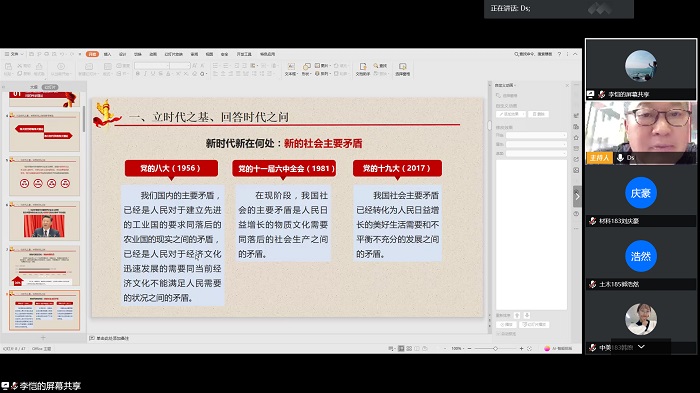The width and height of the screenshot is (700, 393).
Task: Select the Xi Jinping photo slide thumbnail
Action: point(44,221)
